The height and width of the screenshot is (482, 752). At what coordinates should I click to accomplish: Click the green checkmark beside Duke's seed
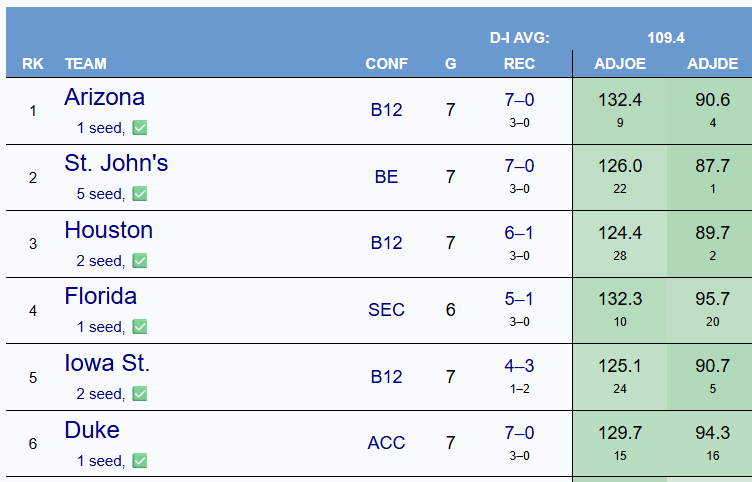140,460
